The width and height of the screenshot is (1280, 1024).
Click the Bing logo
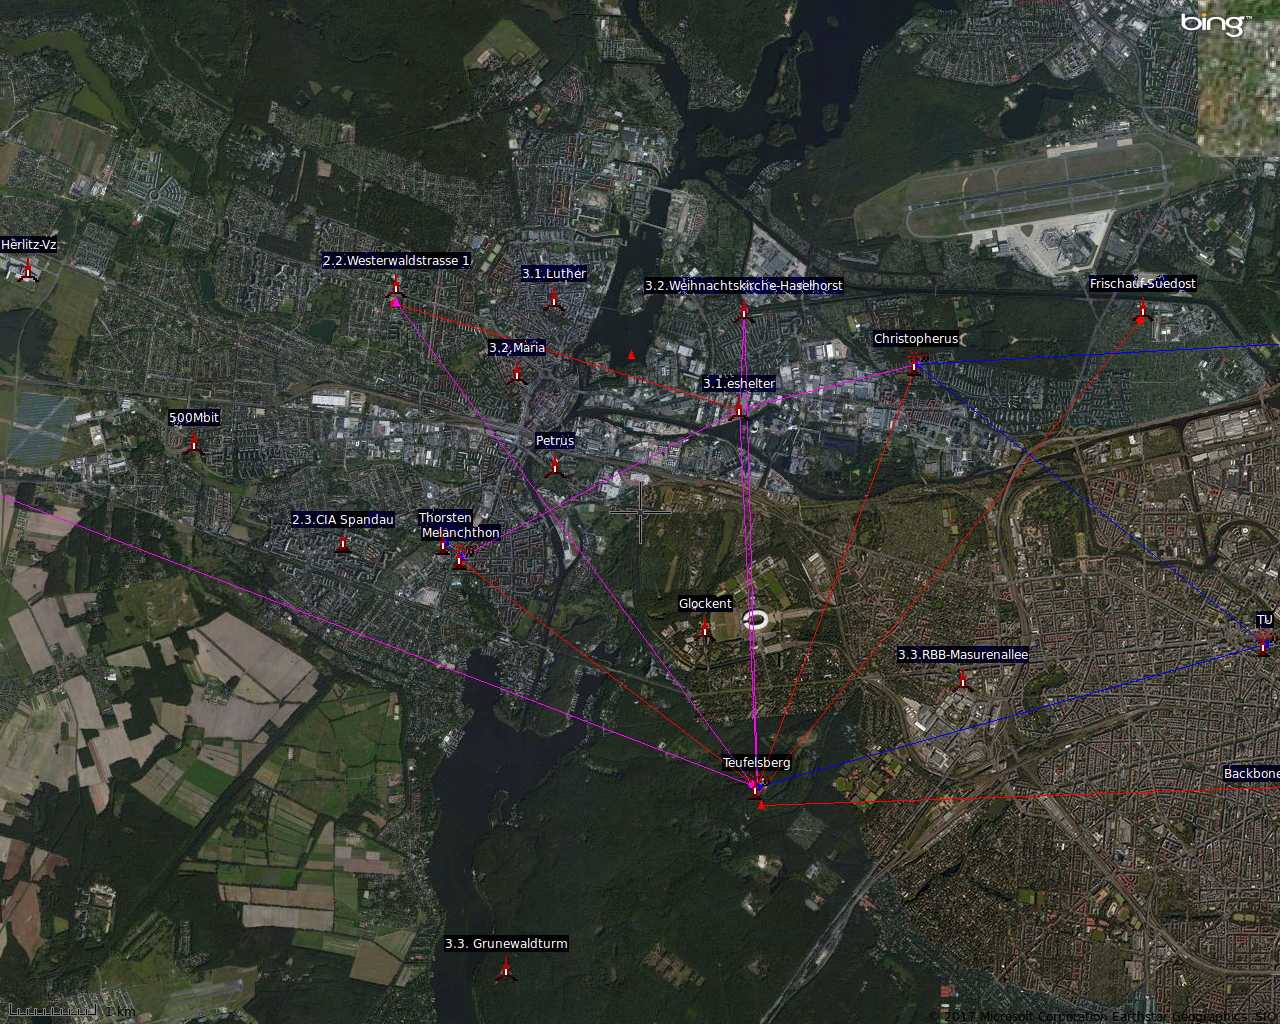[1214, 24]
